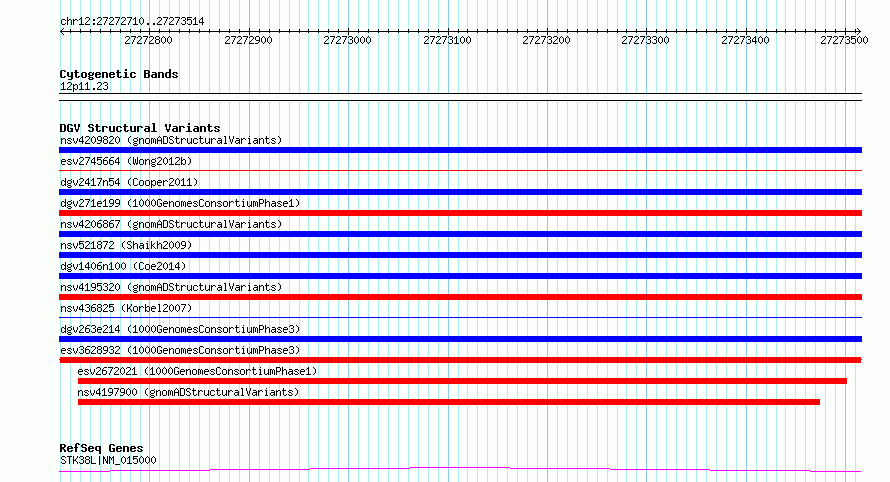Click the red bar below esv3628932
The width and height of the screenshot is (890, 482).
point(460,360)
